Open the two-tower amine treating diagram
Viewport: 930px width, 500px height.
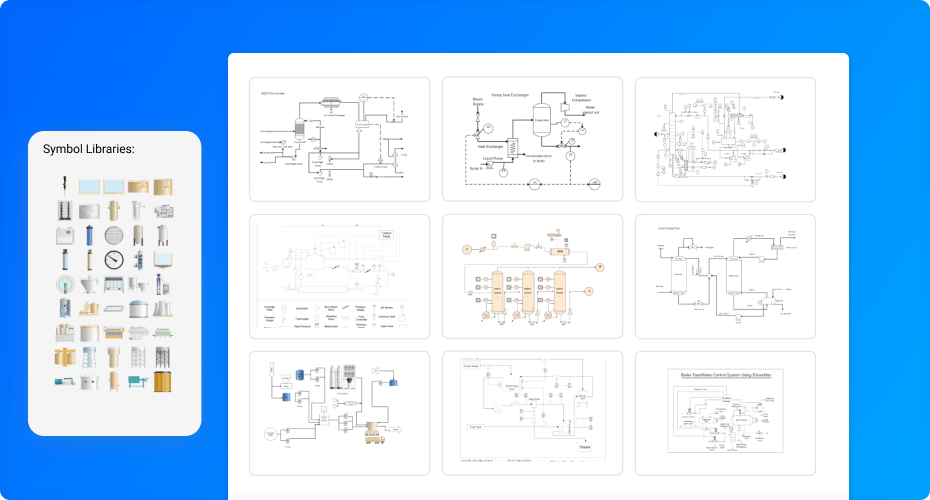point(725,276)
